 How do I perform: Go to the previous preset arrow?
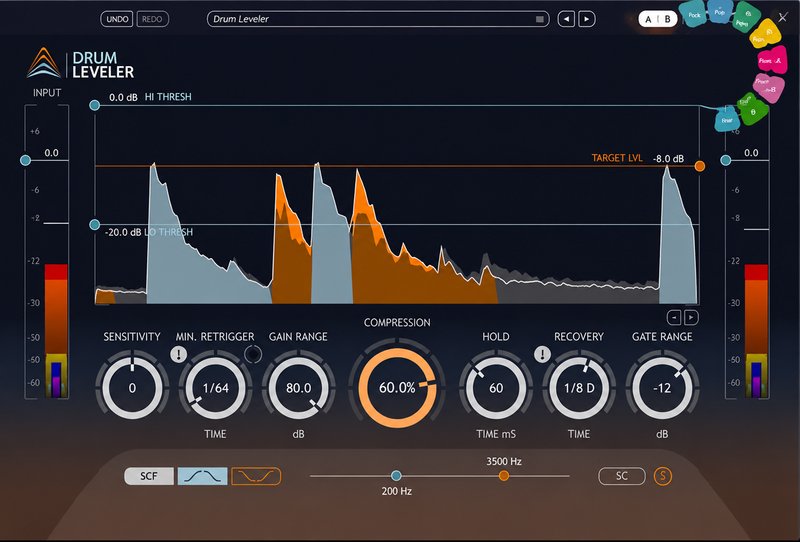(x=566, y=19)
